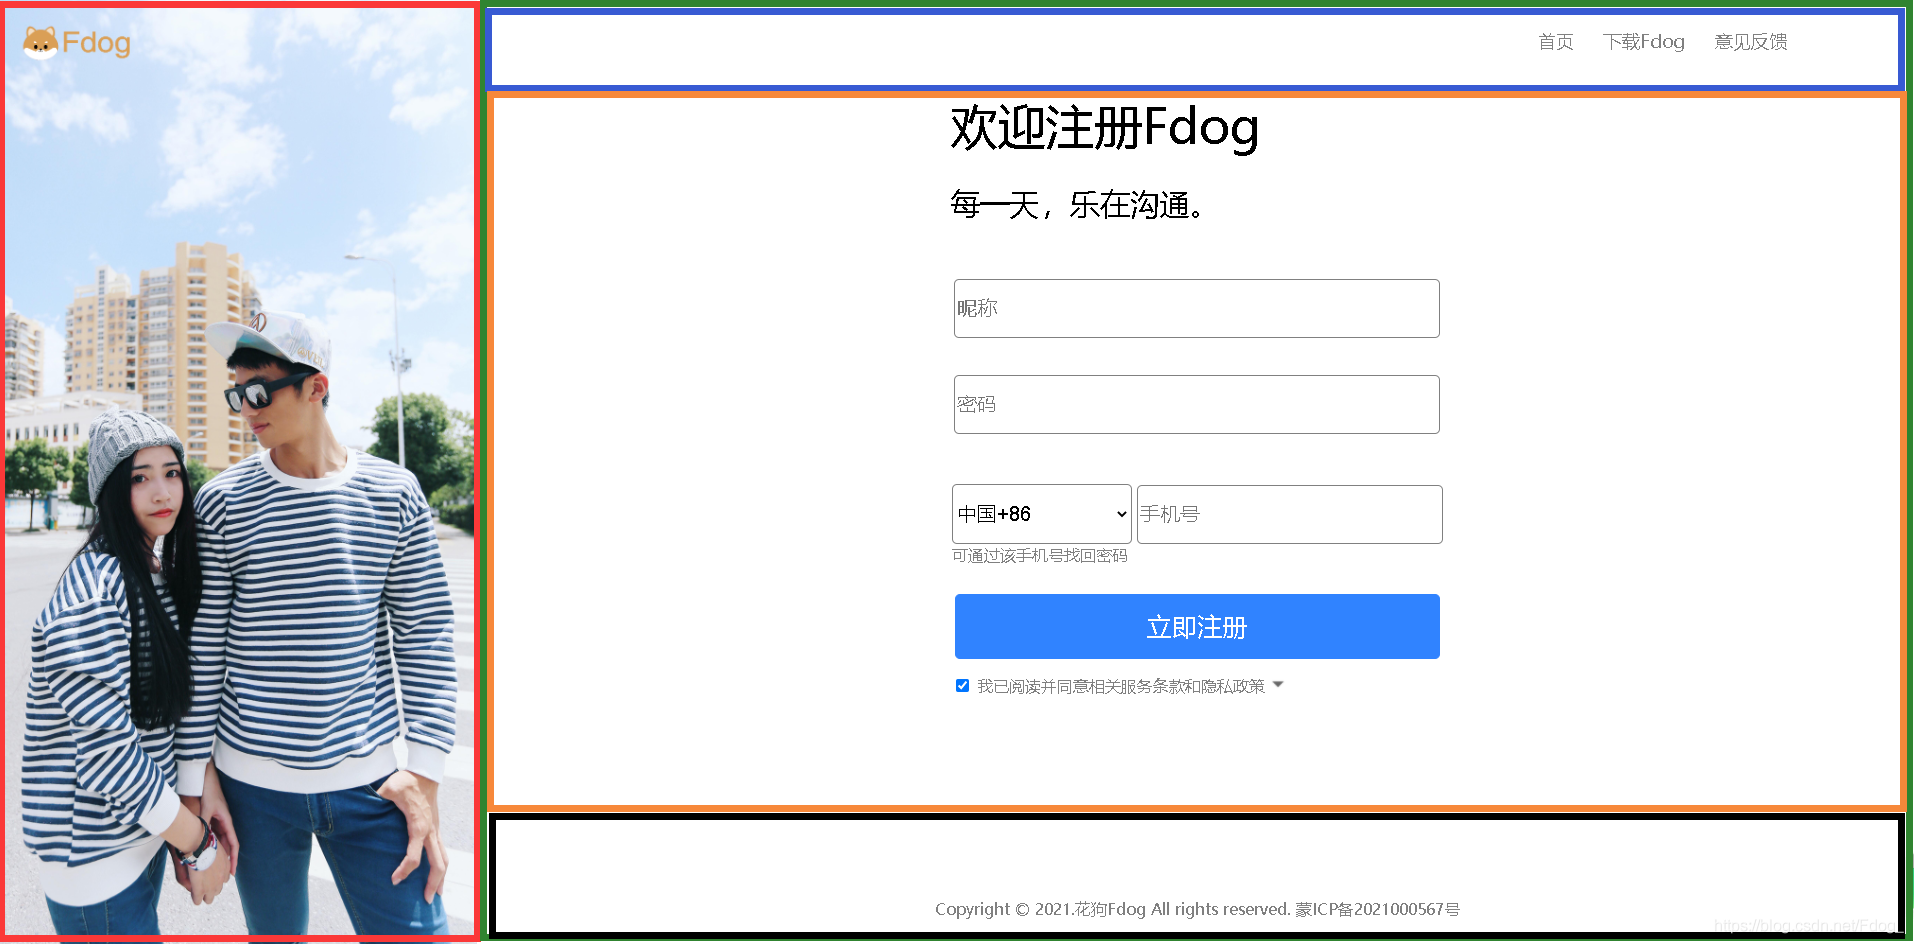Expand the privacy policy disclosure arrow
Screen dimensions: 1914x944
1277,686
